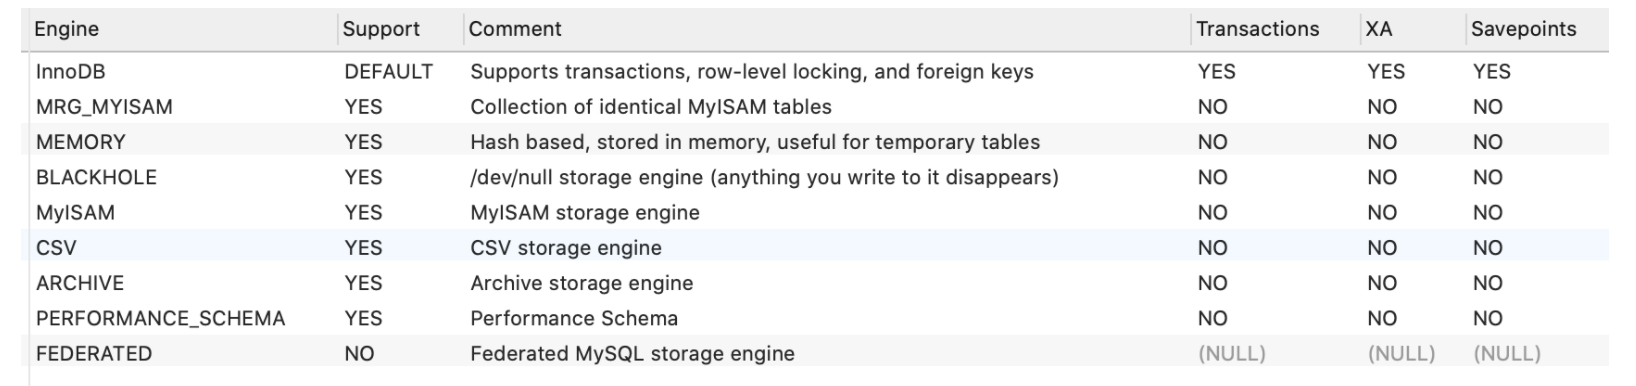Click the ARCHIVE engine cell
Image resolution: width=1636 pixels, height=386 pixels.
coord(80,283)
